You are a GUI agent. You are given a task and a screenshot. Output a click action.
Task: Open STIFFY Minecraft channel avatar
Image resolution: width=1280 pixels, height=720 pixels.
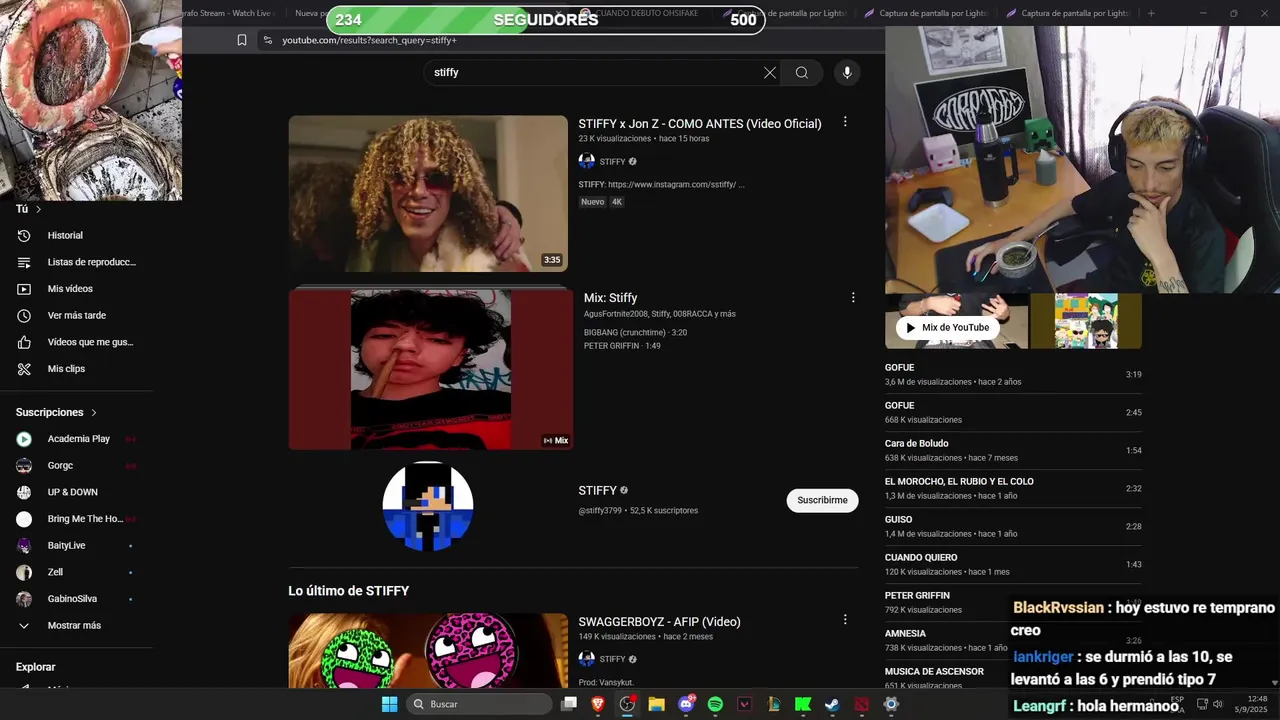[x=428, y=506]
